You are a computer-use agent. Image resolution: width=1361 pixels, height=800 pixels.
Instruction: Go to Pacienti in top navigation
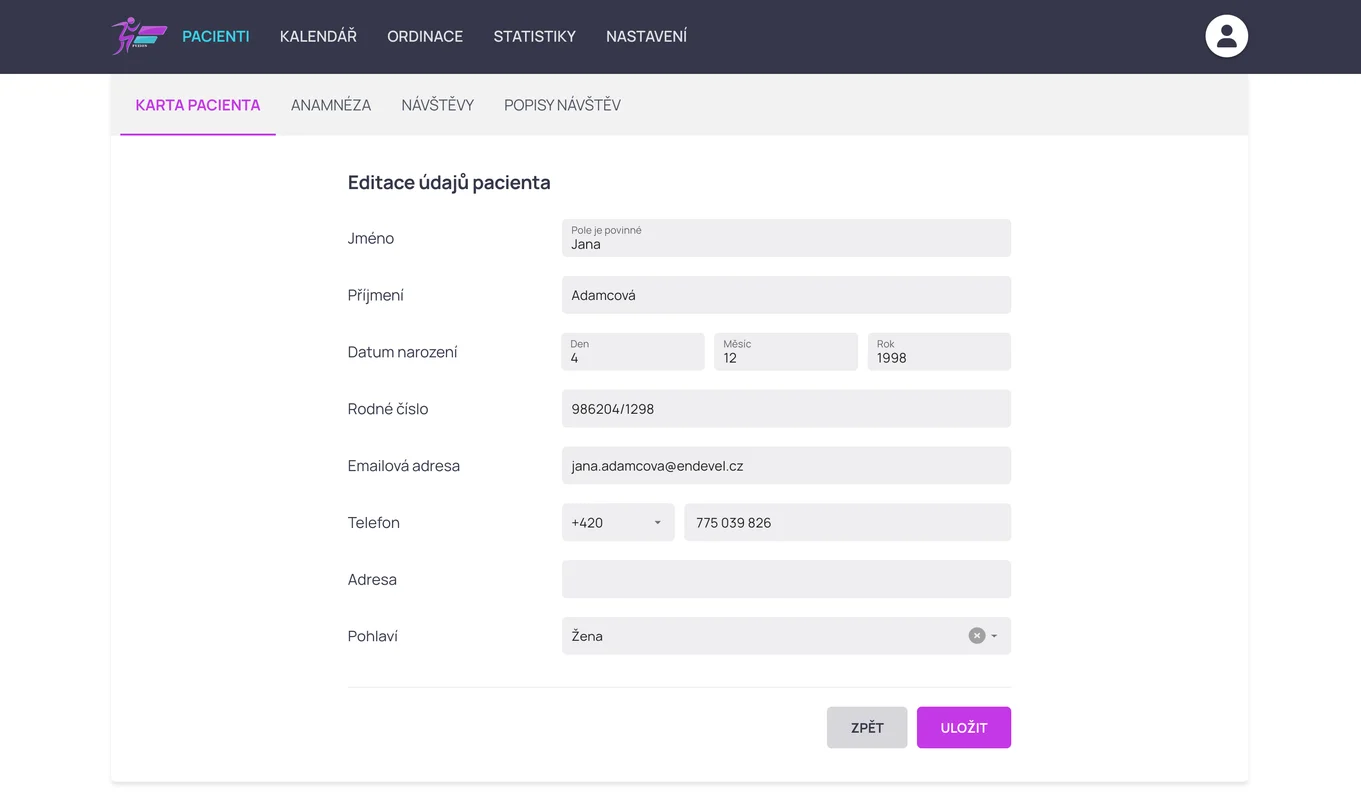(215, 36)
